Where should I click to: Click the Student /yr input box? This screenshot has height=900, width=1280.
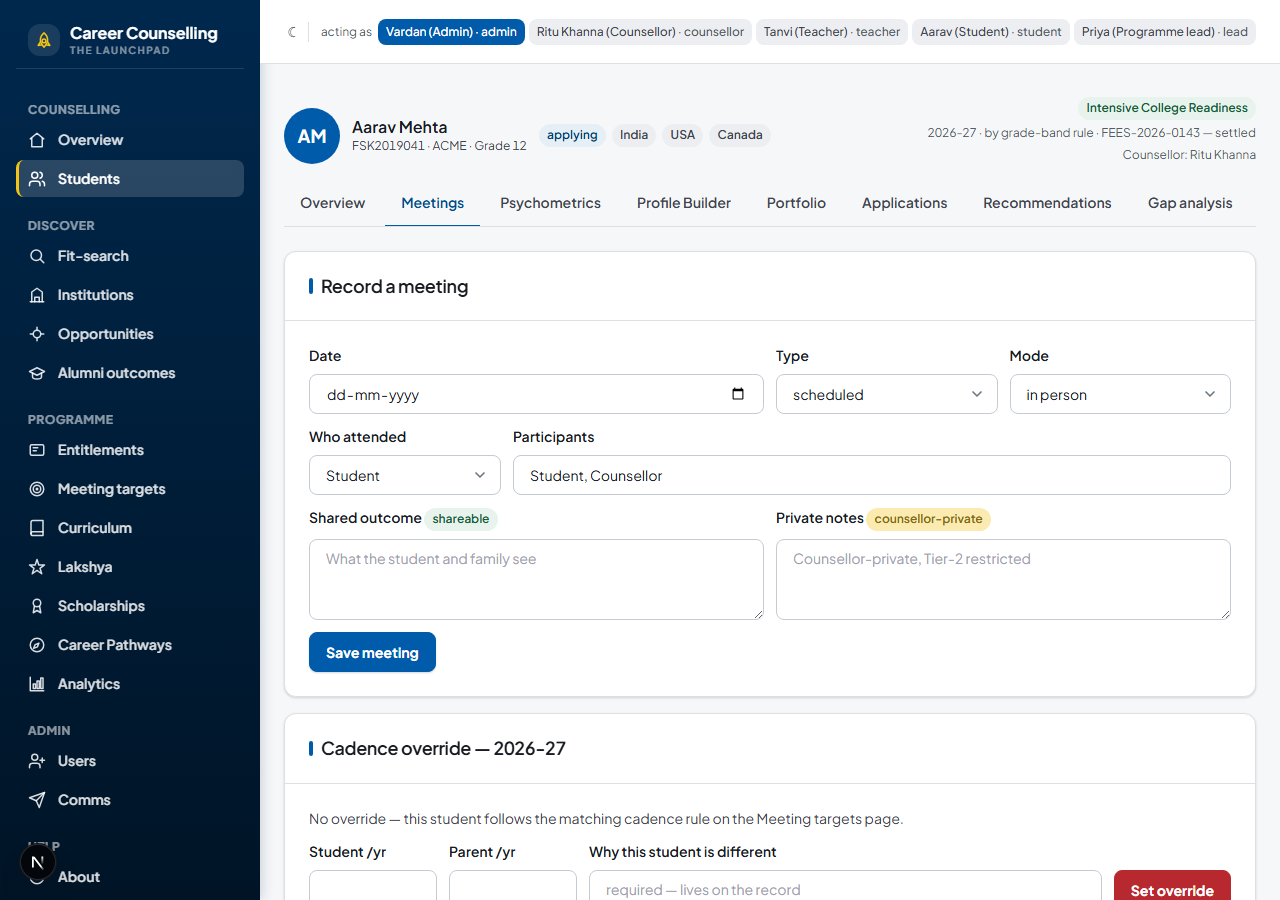coord(373,886)
